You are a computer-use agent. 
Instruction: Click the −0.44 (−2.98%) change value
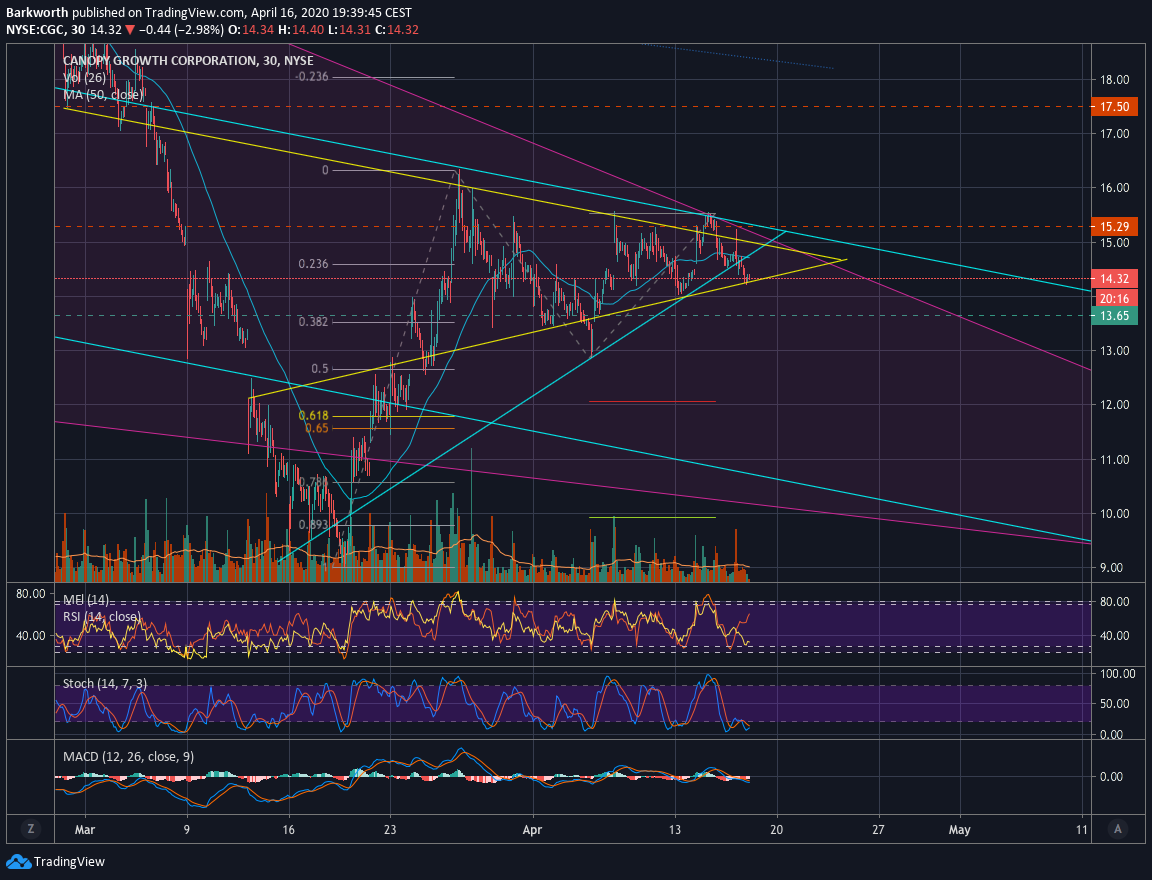coord(180,30)
